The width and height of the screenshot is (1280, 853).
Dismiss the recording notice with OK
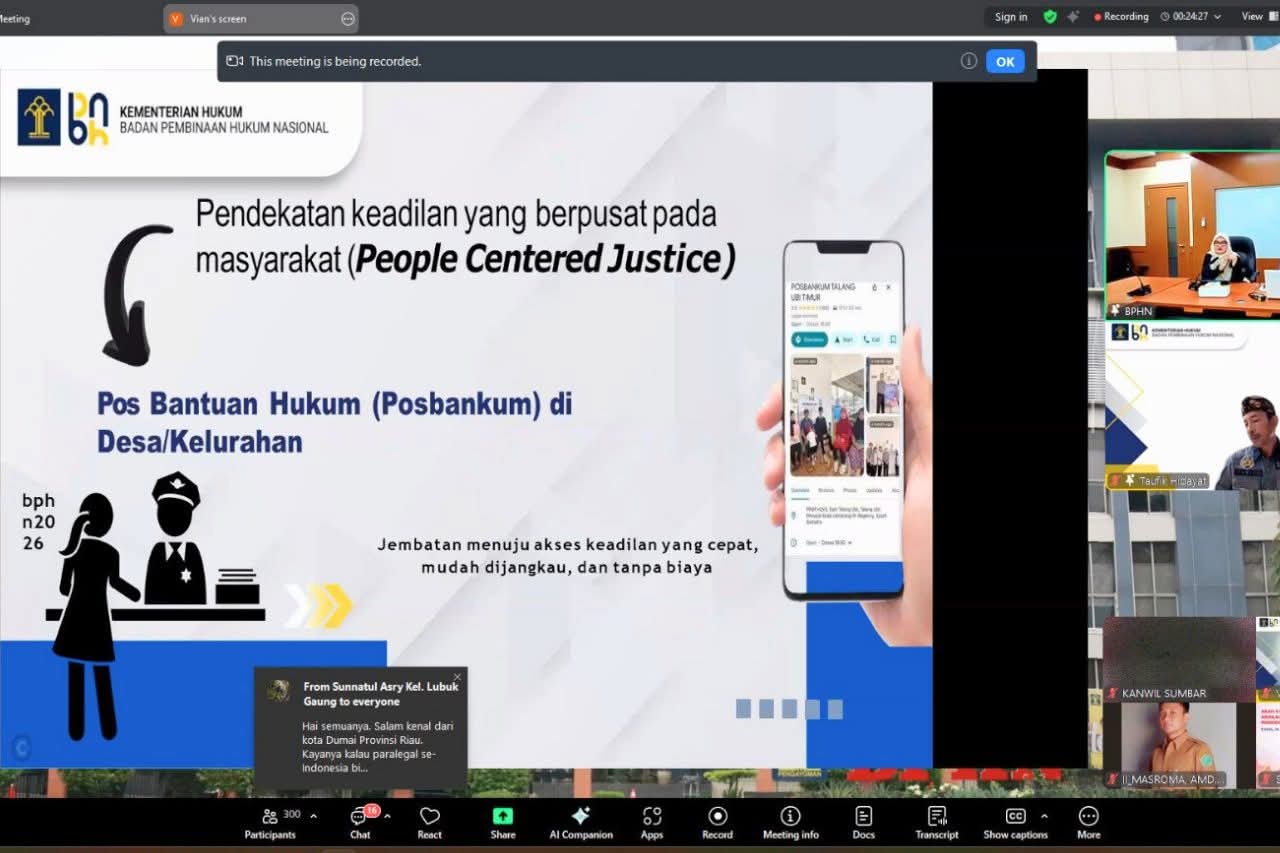(1004, 61)
